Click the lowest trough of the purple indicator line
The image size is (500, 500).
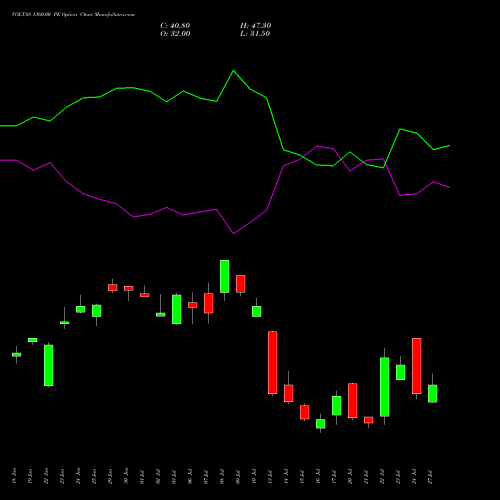233,234
